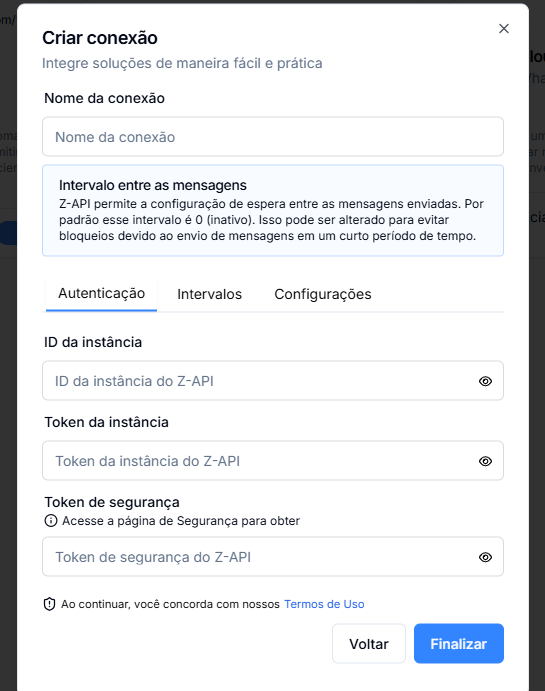
Task: Close the Criar conexão dialog
Action: pos(504,29)
